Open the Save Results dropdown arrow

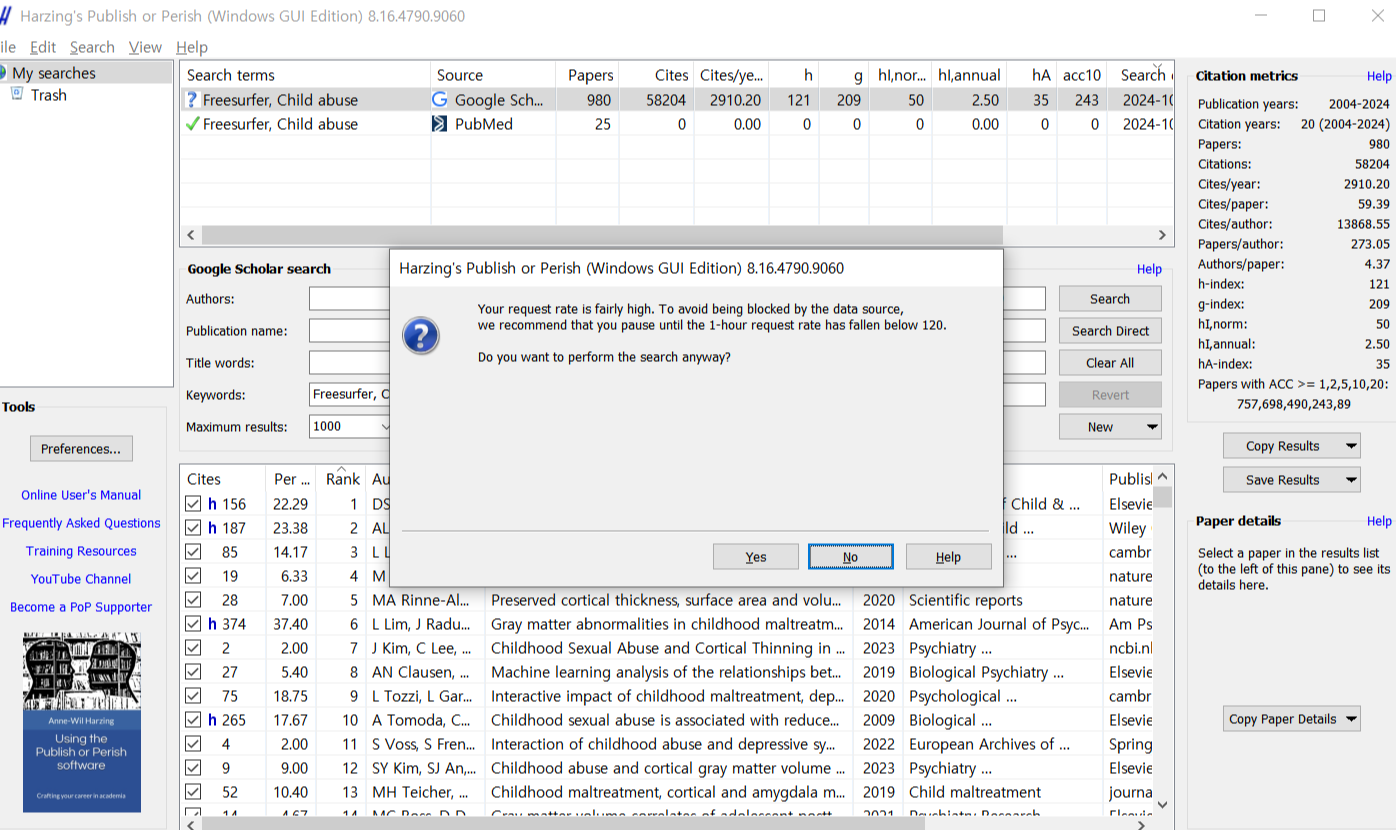pyautogui.click(x=1351, y=480)
